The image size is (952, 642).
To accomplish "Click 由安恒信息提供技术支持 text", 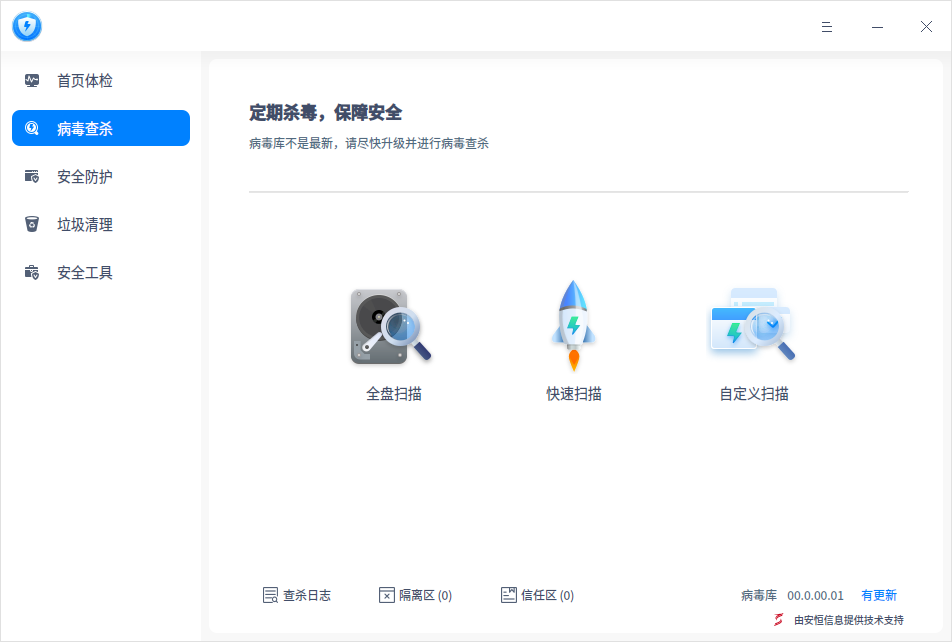I will [849, 620].
